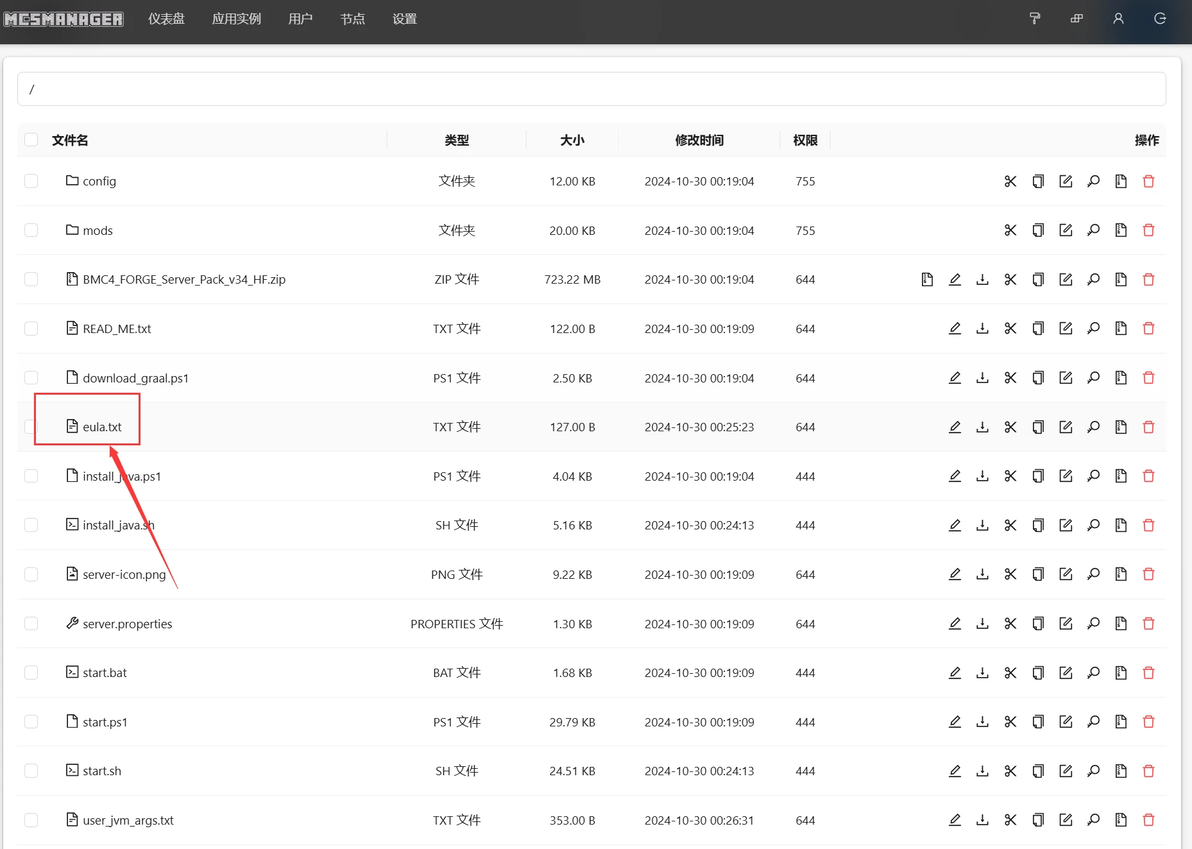Screen dimensions: 1192x849
Task: Open the 节点 nodes menu
Action: pyautogui.click(x=353, y=19)
